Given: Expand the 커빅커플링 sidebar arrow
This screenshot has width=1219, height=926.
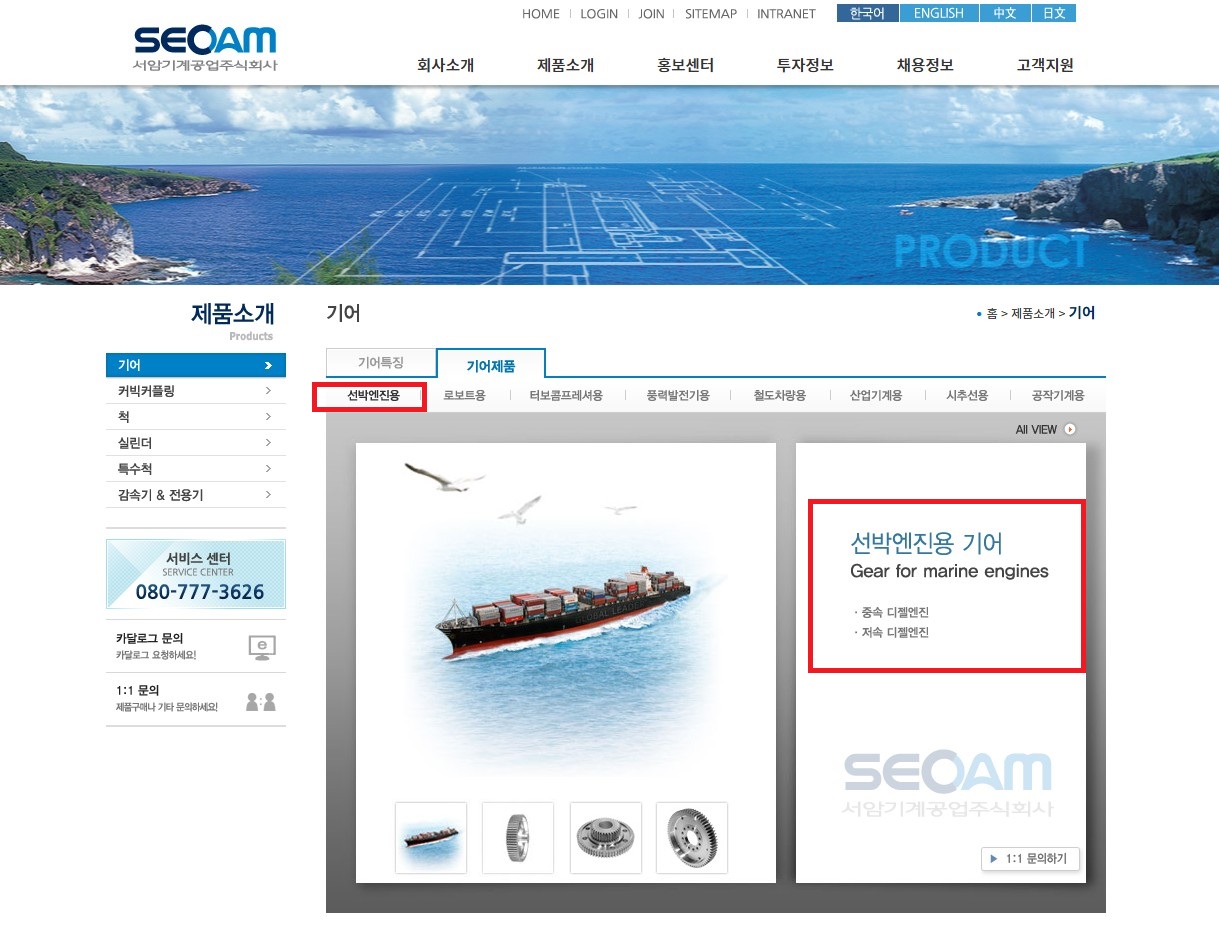Looking at the screenshot, I should [x=268, y=391].
